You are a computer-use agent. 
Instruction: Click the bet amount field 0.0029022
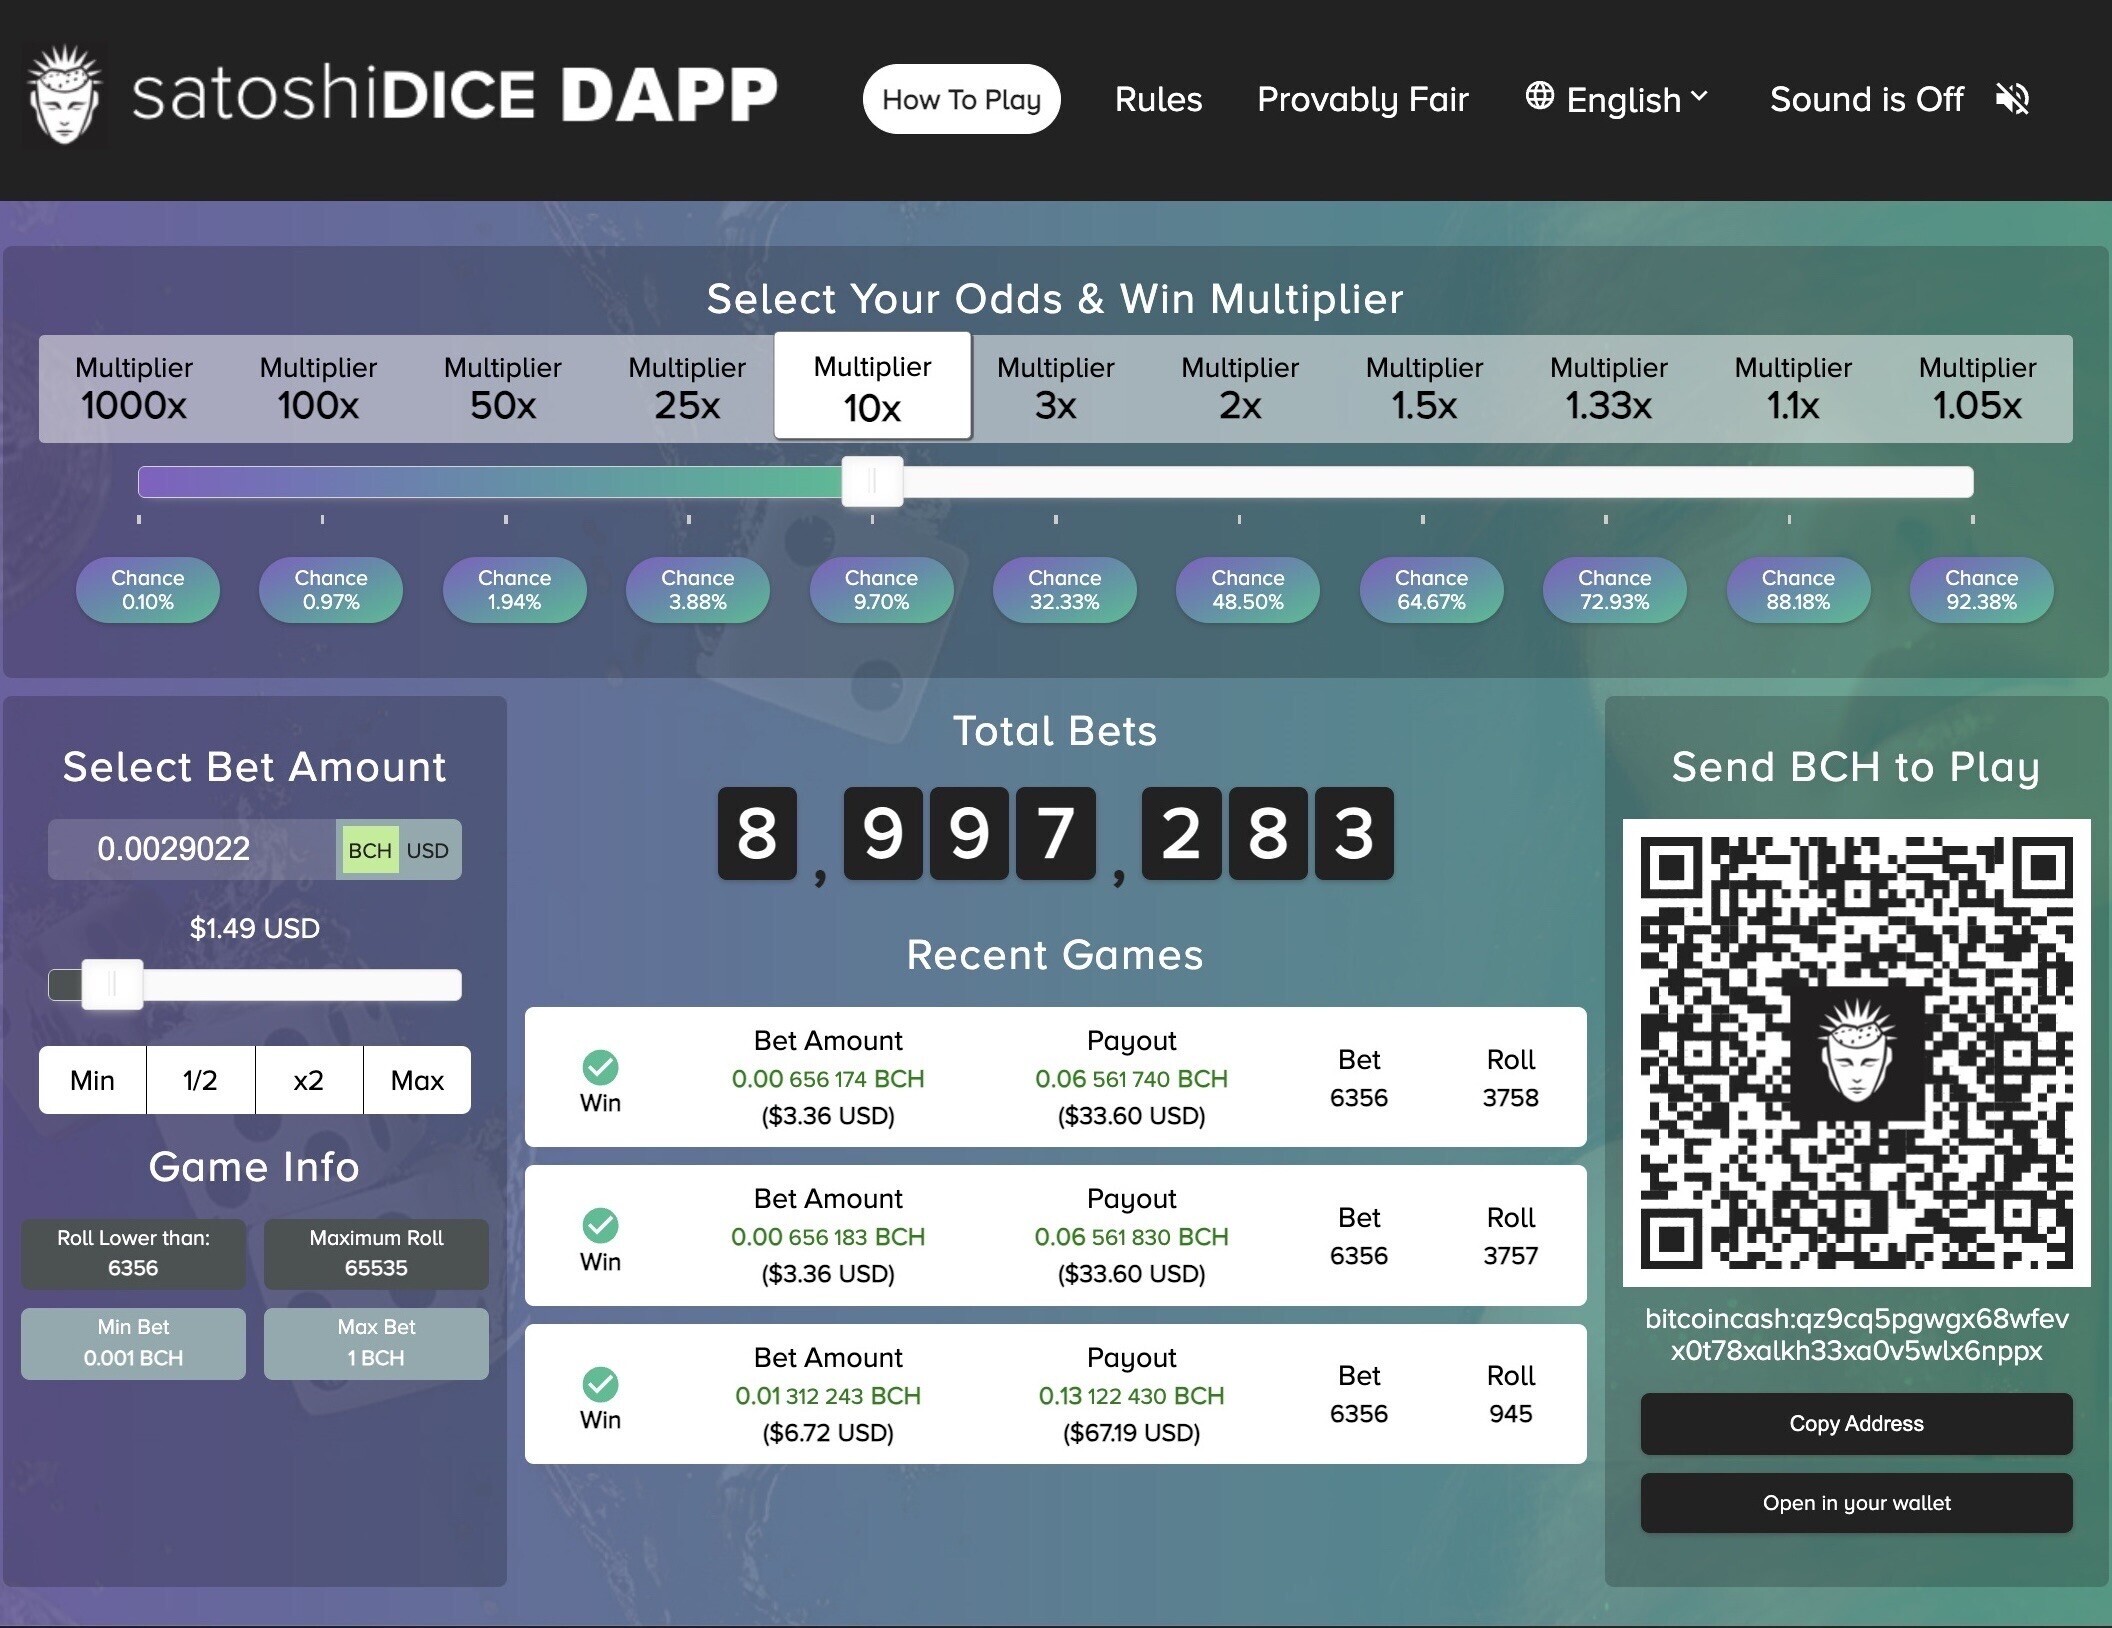click(191, 849)
